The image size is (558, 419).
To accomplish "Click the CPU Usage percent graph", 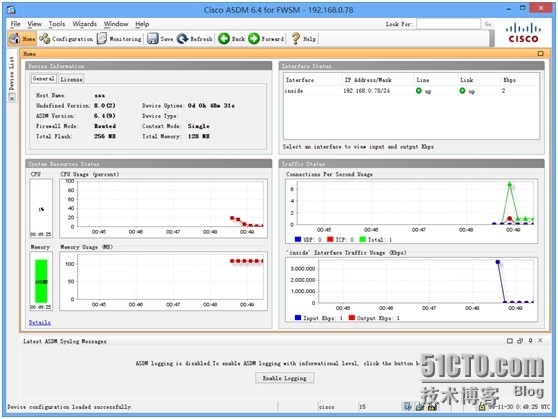I will point(163,208).
